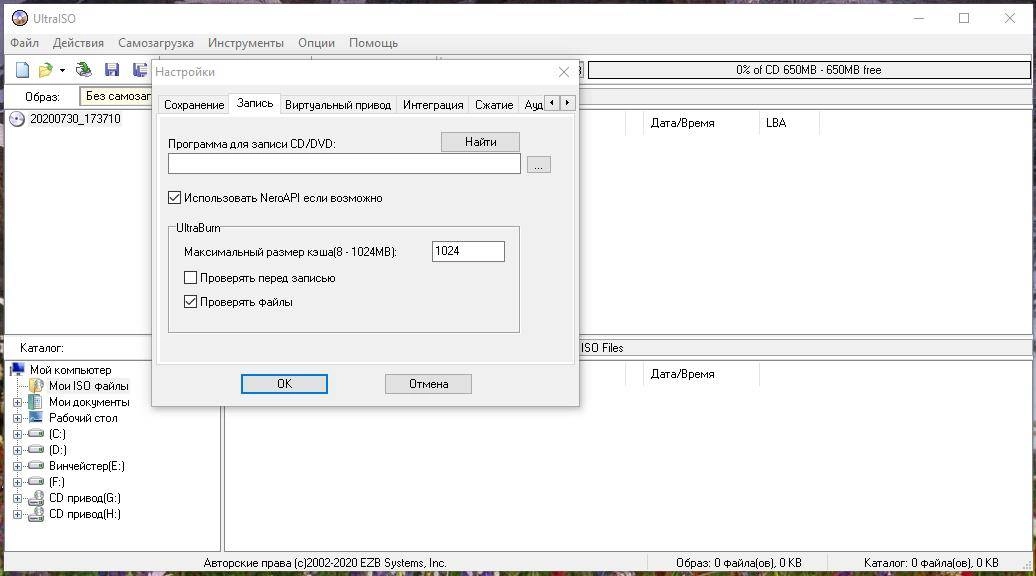Click the CD привод(H:) drive icon
Viewport: 1036px width, 576px height.
pyautogui.click(x=36, y=514)
